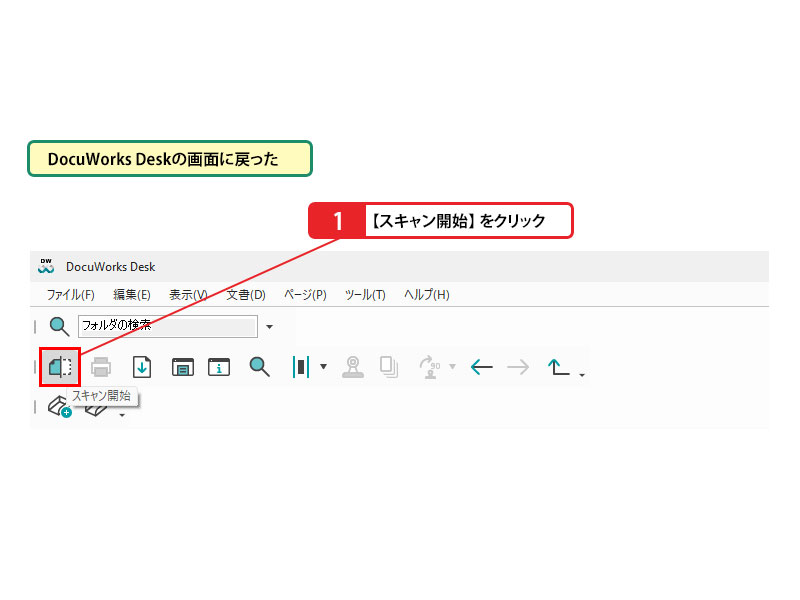Click the DocuWorks Desk title bar logo

46,266
